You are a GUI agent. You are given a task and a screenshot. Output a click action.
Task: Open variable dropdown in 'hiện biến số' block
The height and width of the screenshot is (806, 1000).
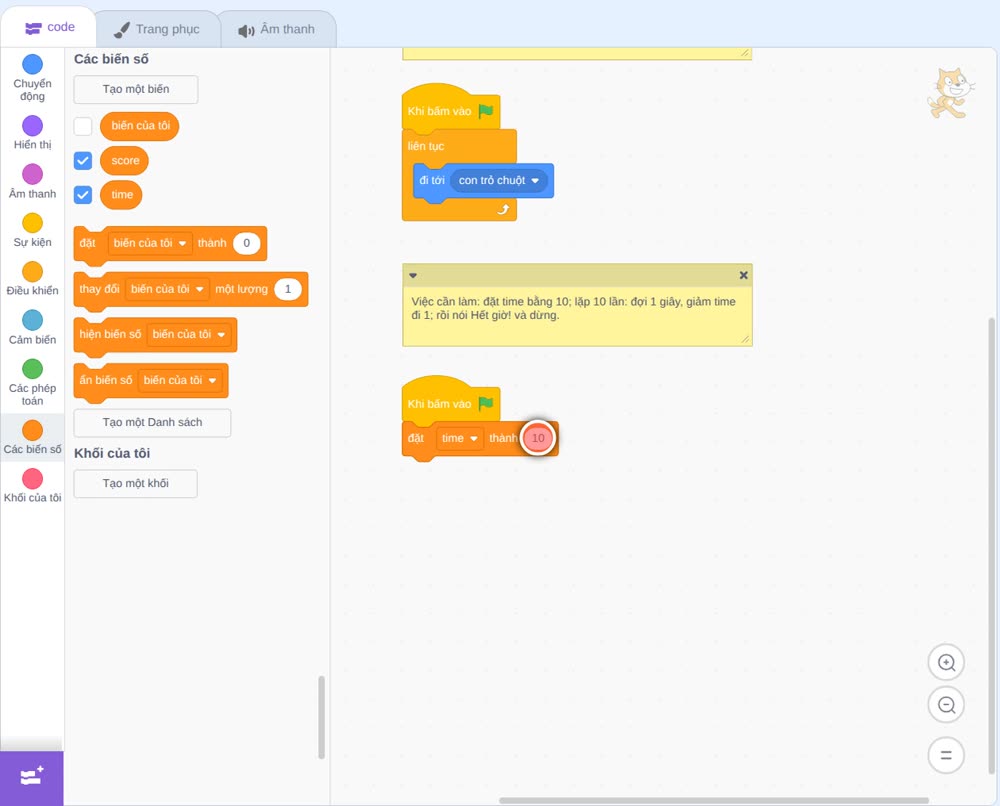click(189, 334)
